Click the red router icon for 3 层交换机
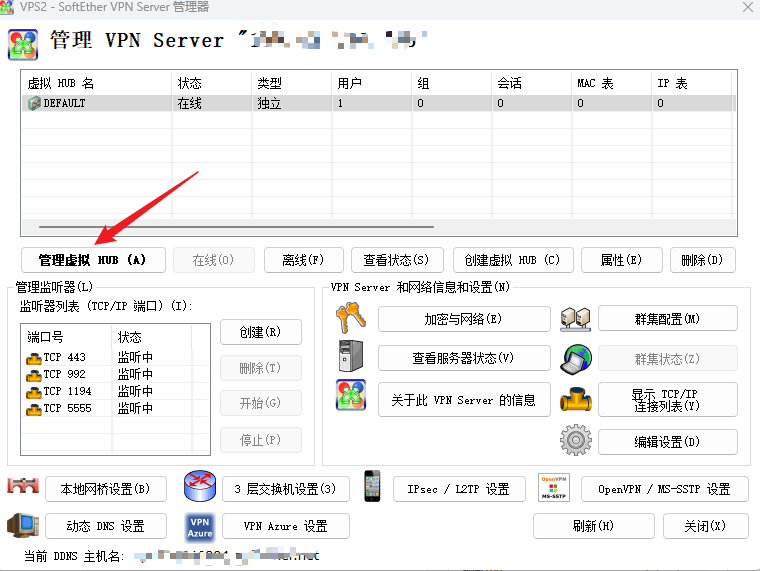The height and width of the screenshot is (571, 760). 200,488
